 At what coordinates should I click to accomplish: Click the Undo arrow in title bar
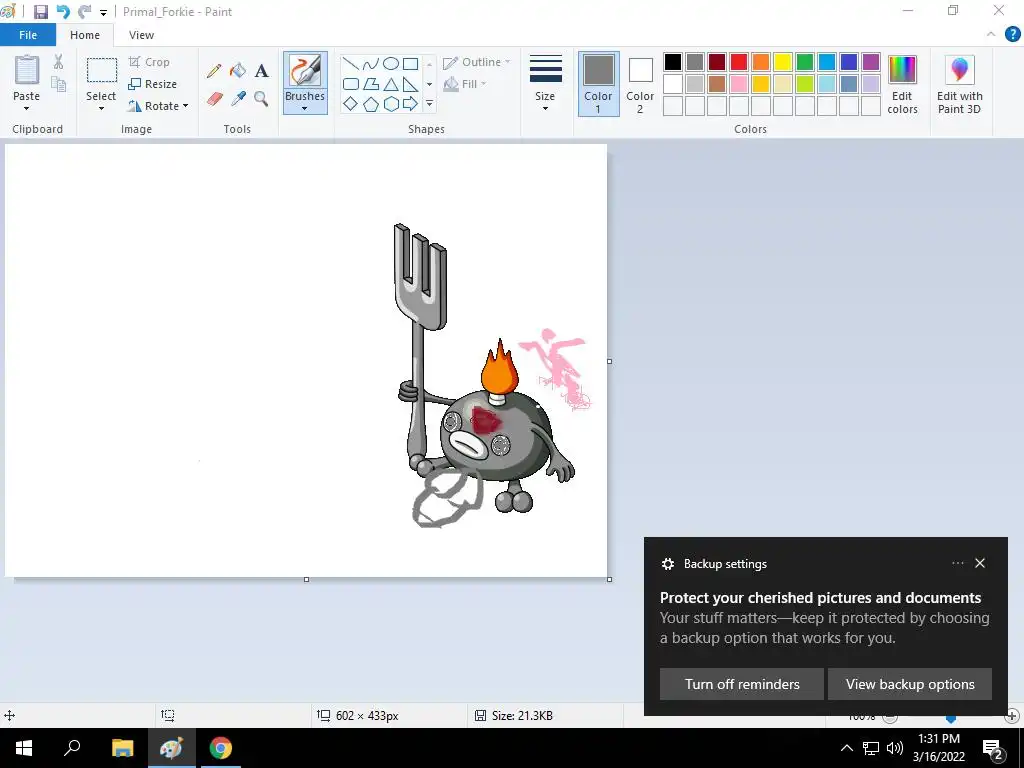click(63, 12)
